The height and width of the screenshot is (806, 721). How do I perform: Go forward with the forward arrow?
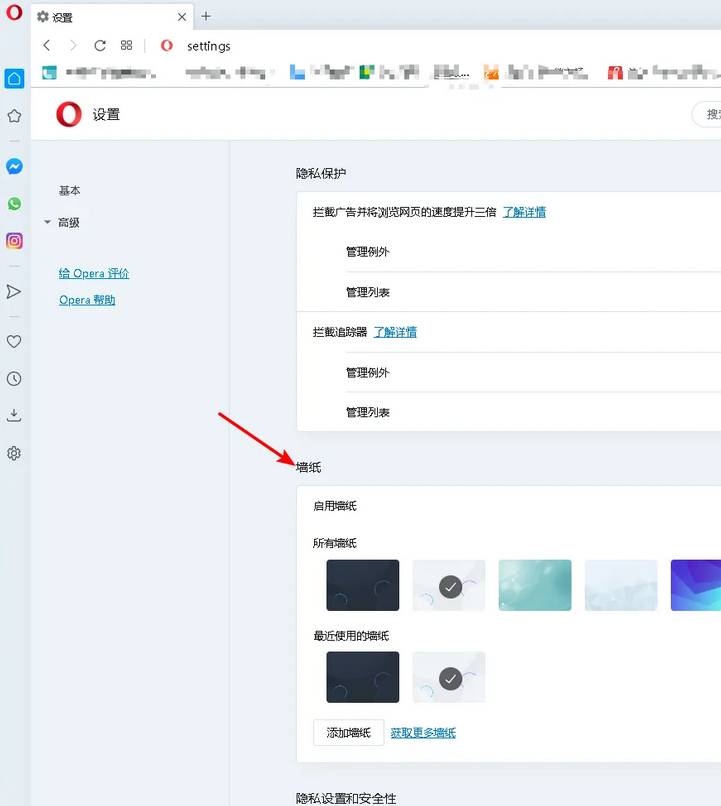pos(73,46)
